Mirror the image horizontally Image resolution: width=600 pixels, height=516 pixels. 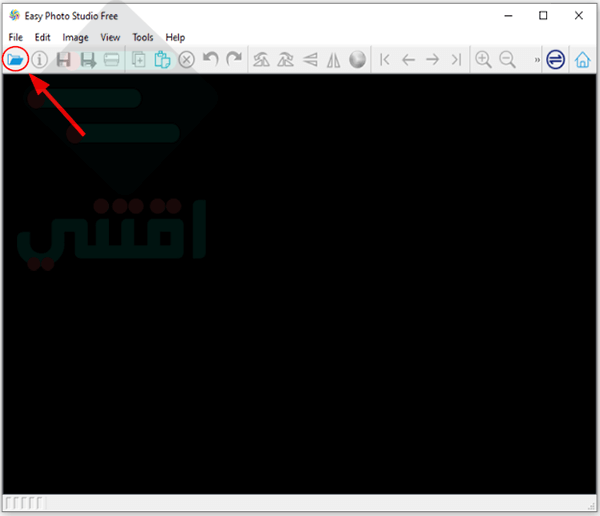click(333, 60)
